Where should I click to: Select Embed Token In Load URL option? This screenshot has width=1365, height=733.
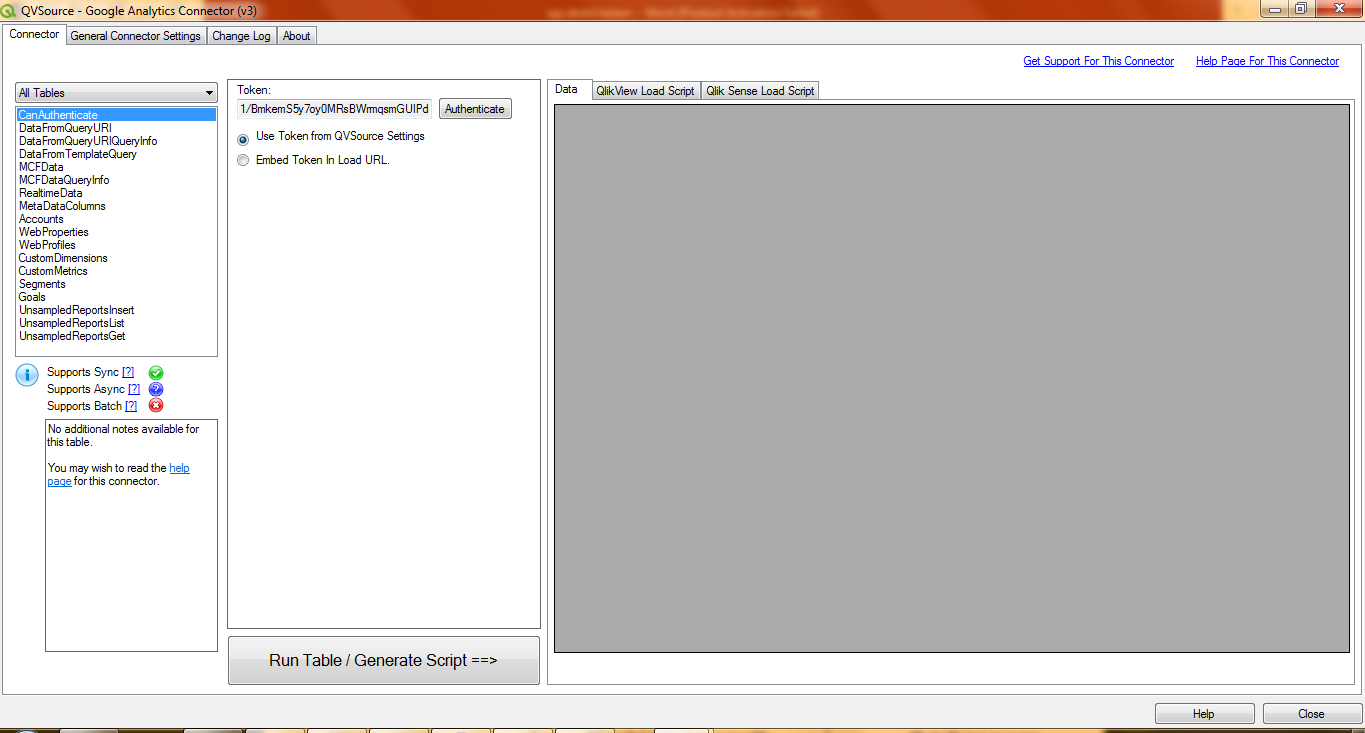tap(243, 160)
